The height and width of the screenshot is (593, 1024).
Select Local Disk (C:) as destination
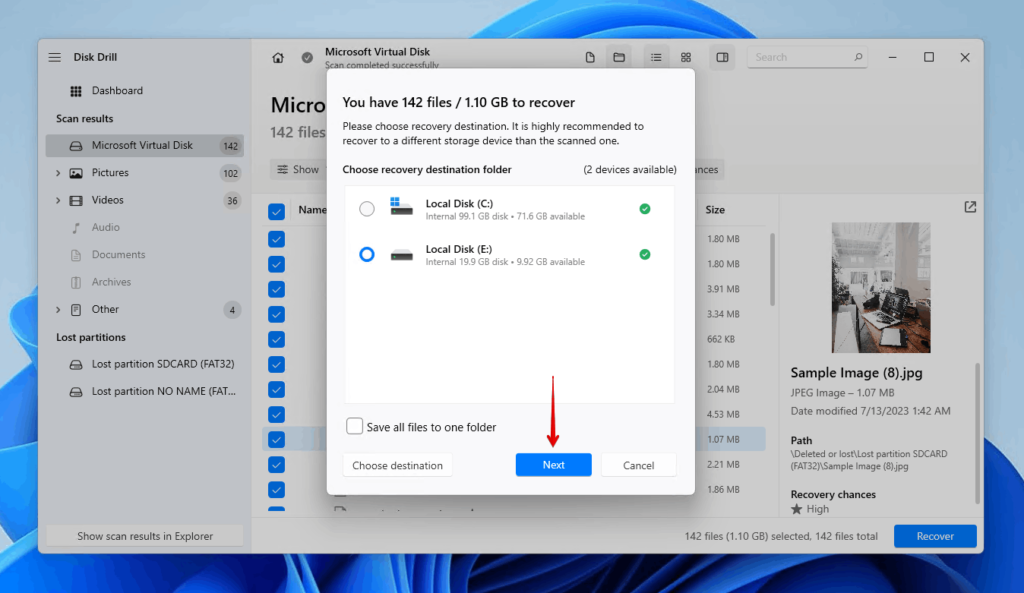tap(366, 209)
